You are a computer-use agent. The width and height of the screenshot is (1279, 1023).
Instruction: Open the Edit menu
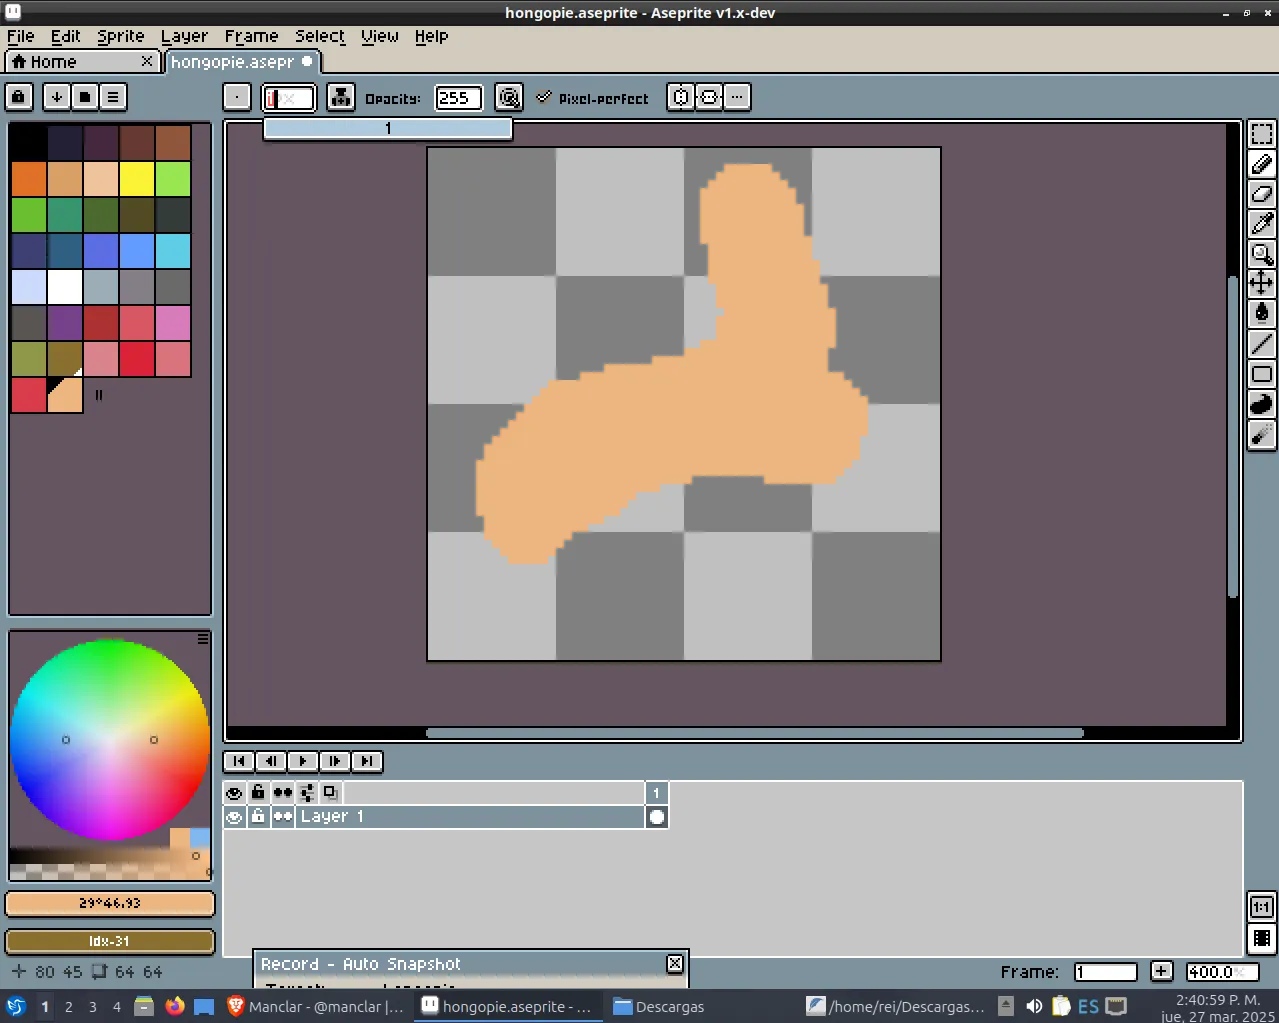[66, 36]
